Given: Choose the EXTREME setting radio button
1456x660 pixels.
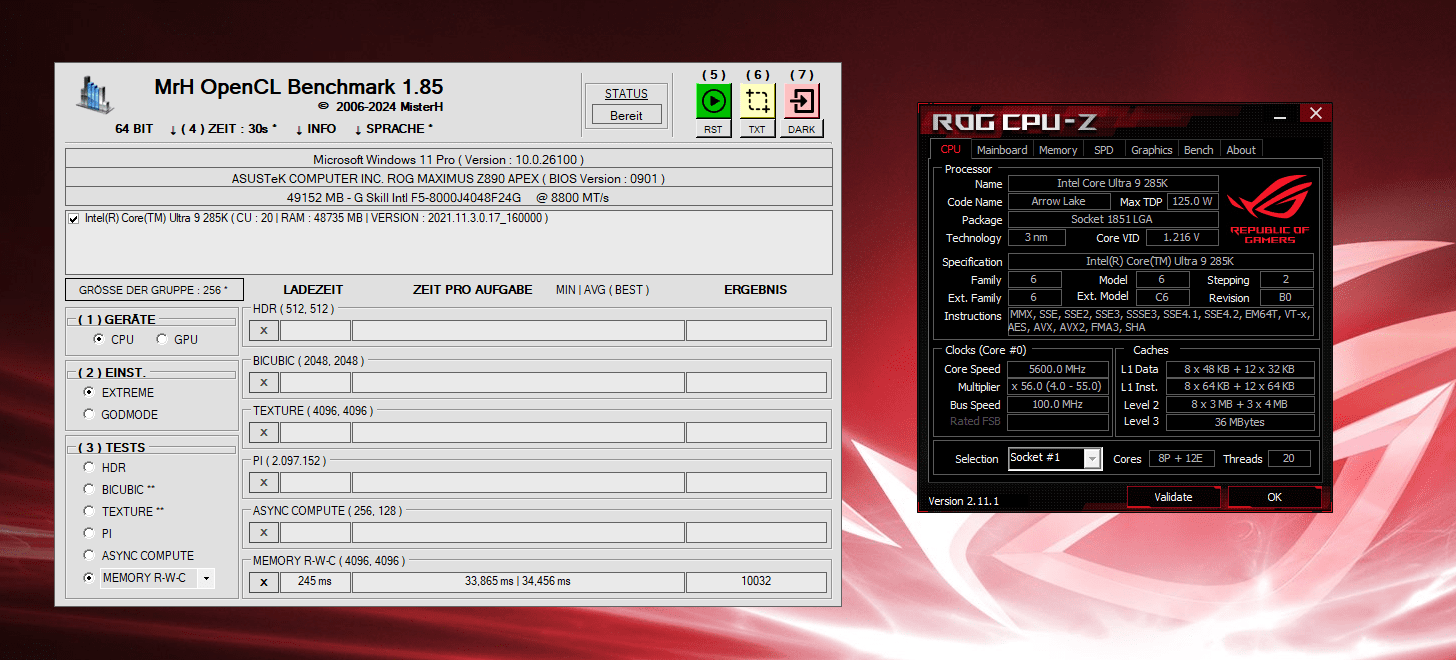Looking at the screenshot, I should [89, 392].
